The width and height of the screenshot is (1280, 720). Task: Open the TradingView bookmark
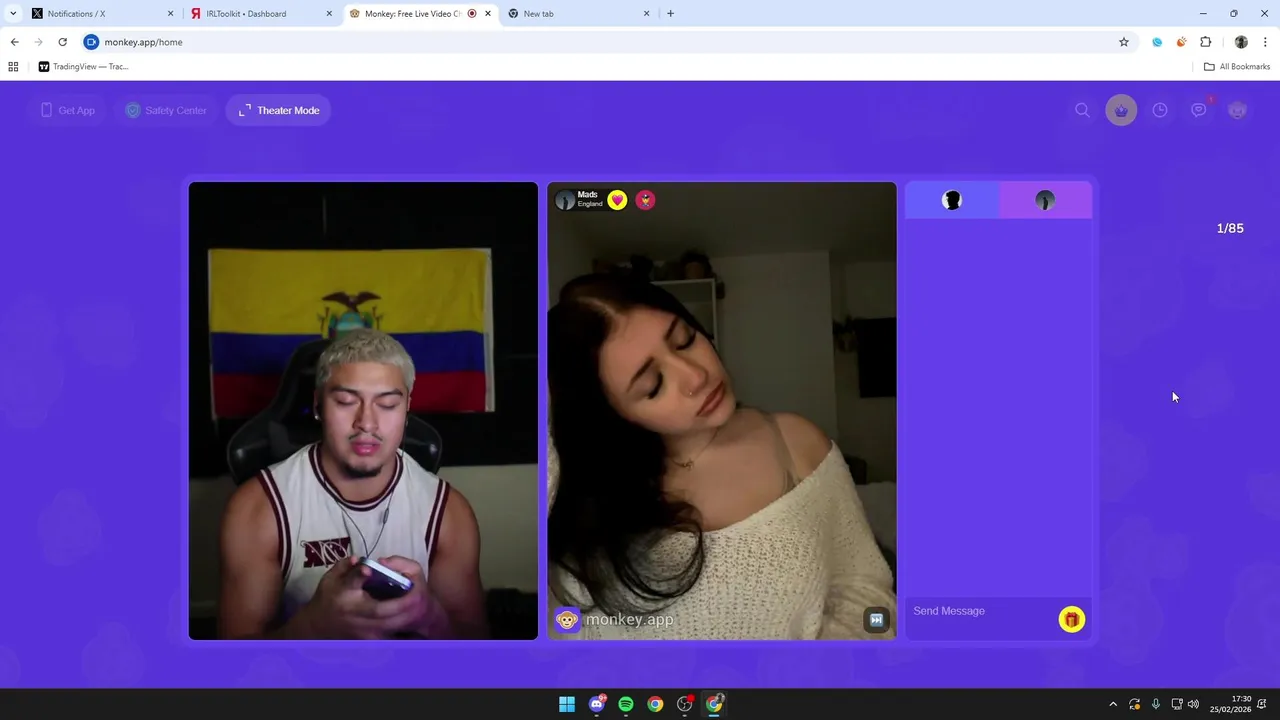click(x=84, y=67)
